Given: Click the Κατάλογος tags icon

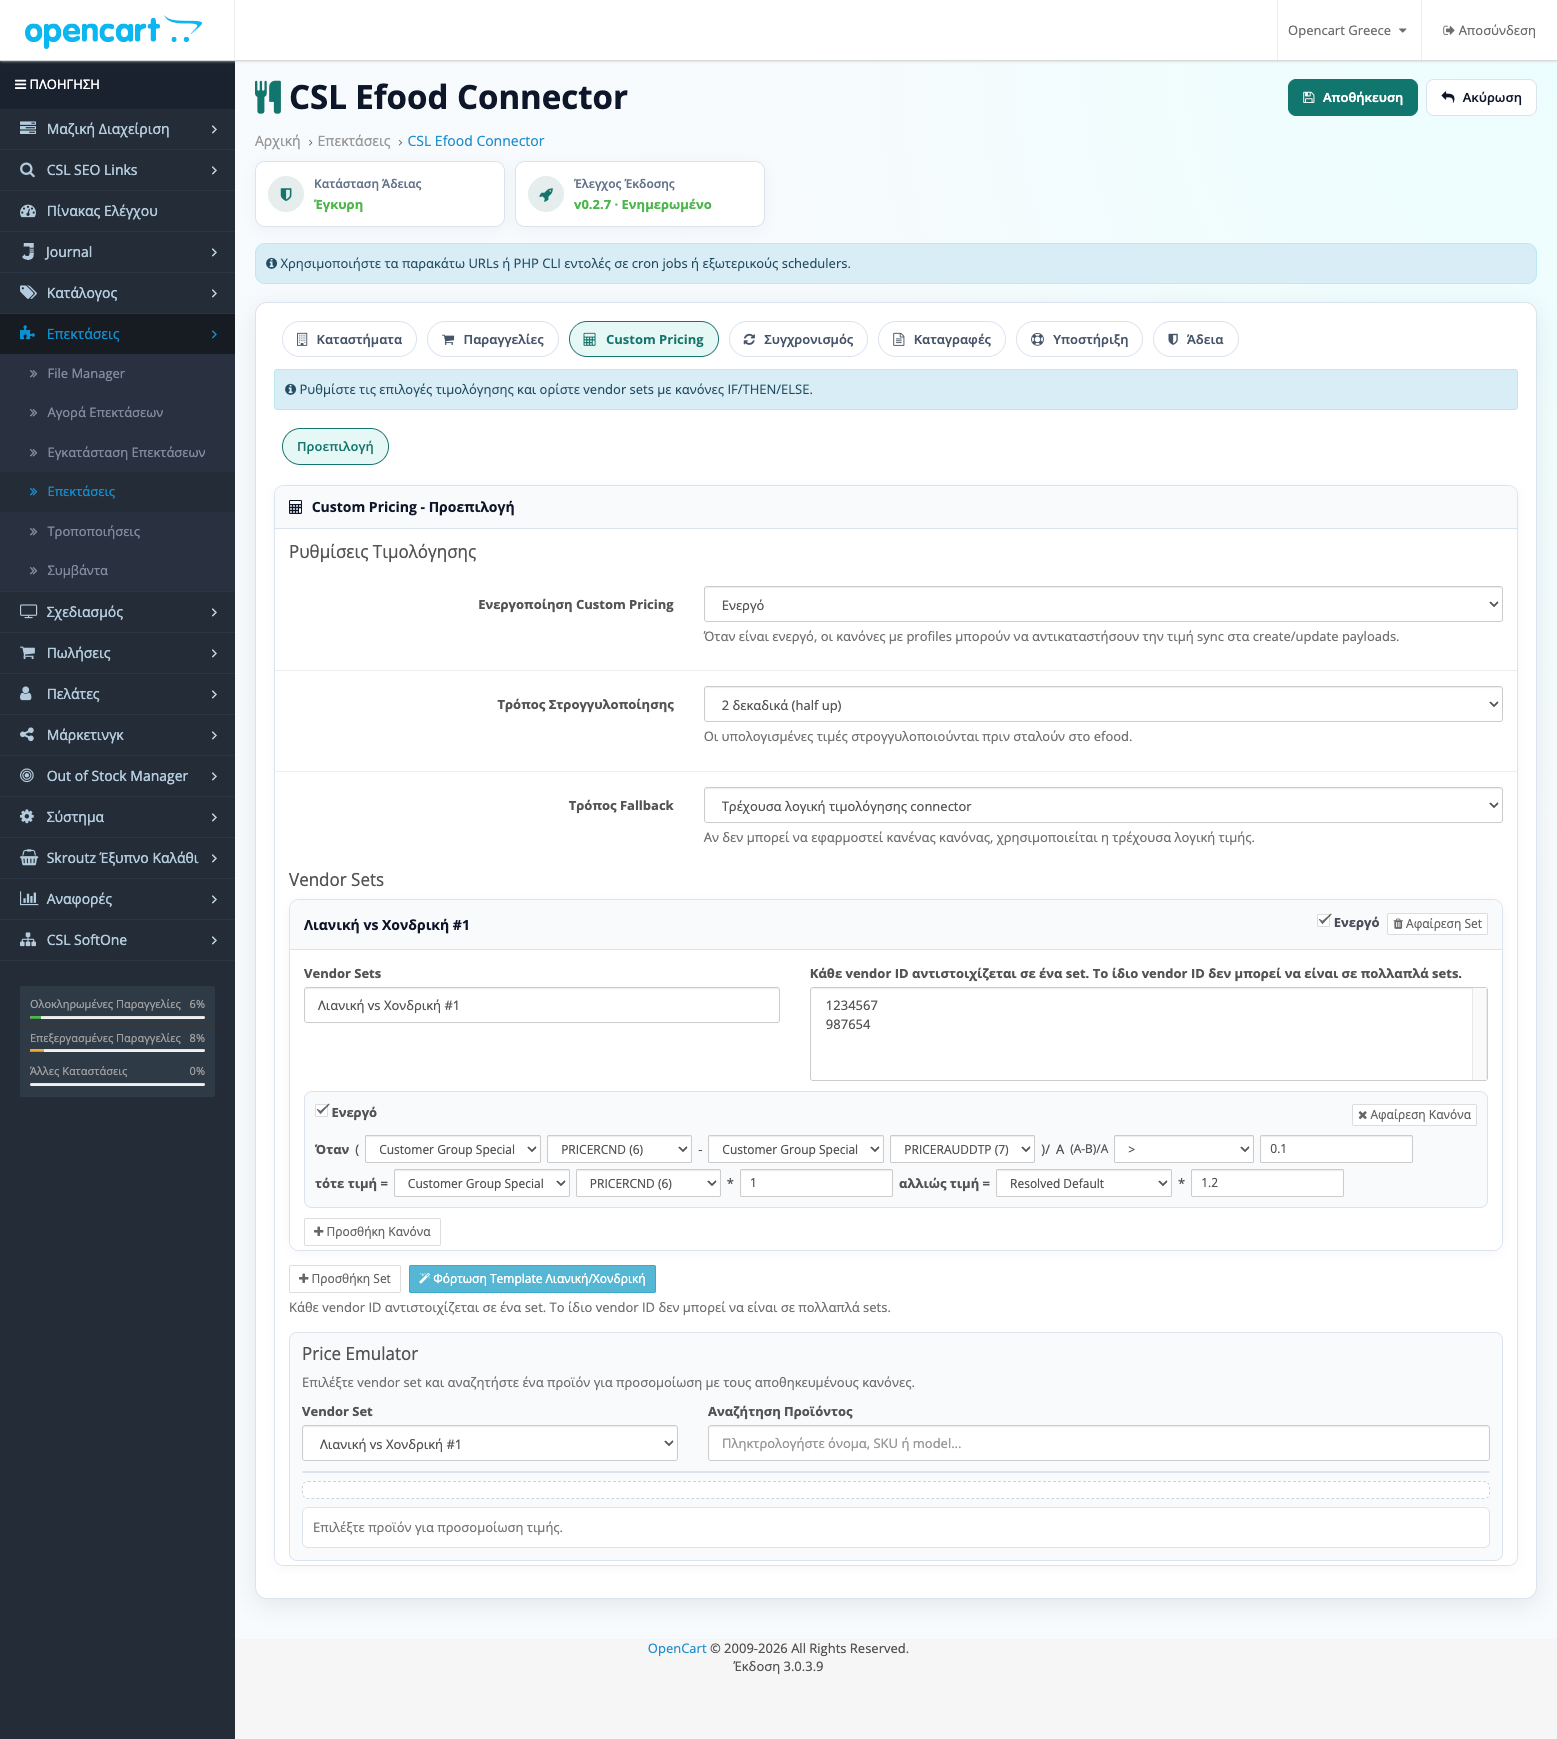Looking at the screenshot, I should pyautogui.click(x=28, y=293).
